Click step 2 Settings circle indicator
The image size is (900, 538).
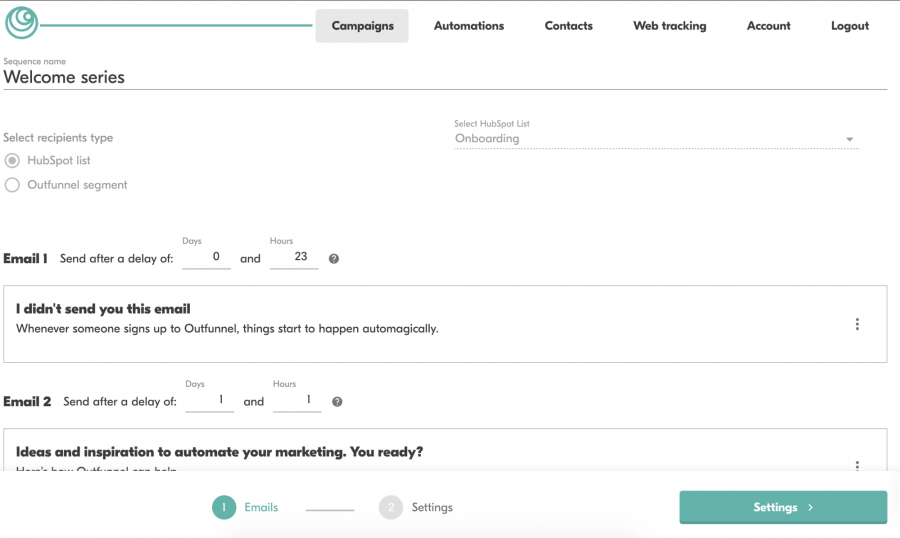click(391, 508)
